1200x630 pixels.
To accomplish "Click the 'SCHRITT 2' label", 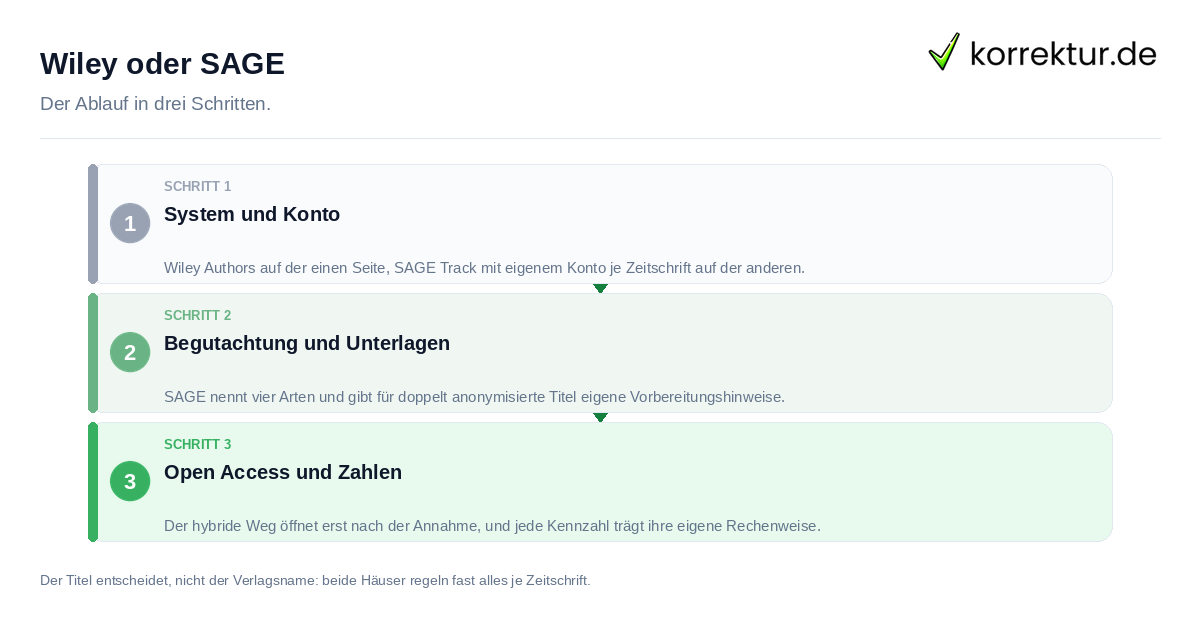I will coord(198,316).
